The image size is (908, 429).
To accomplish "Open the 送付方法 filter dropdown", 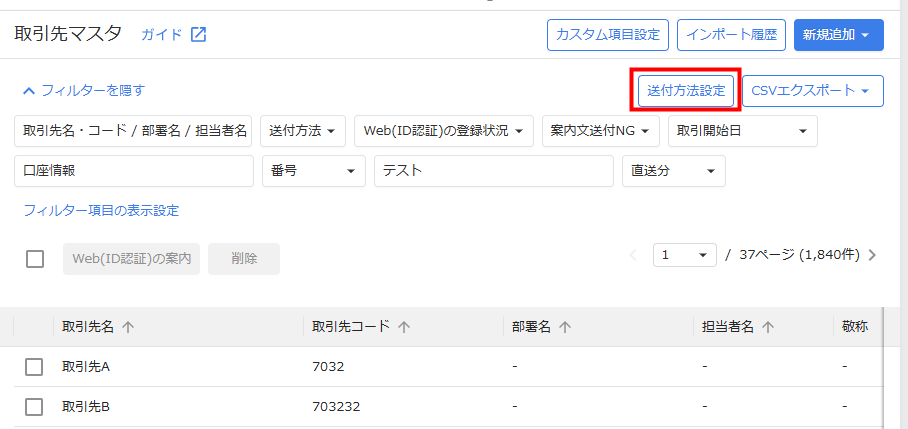I will click(x=303, y=131).
